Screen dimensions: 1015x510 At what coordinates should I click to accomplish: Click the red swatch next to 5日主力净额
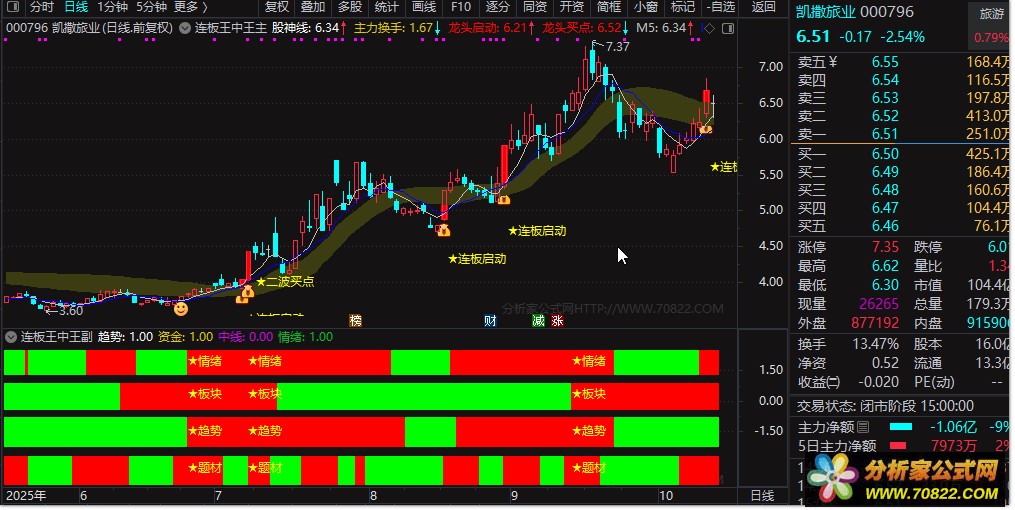click(x=898, y=445)
